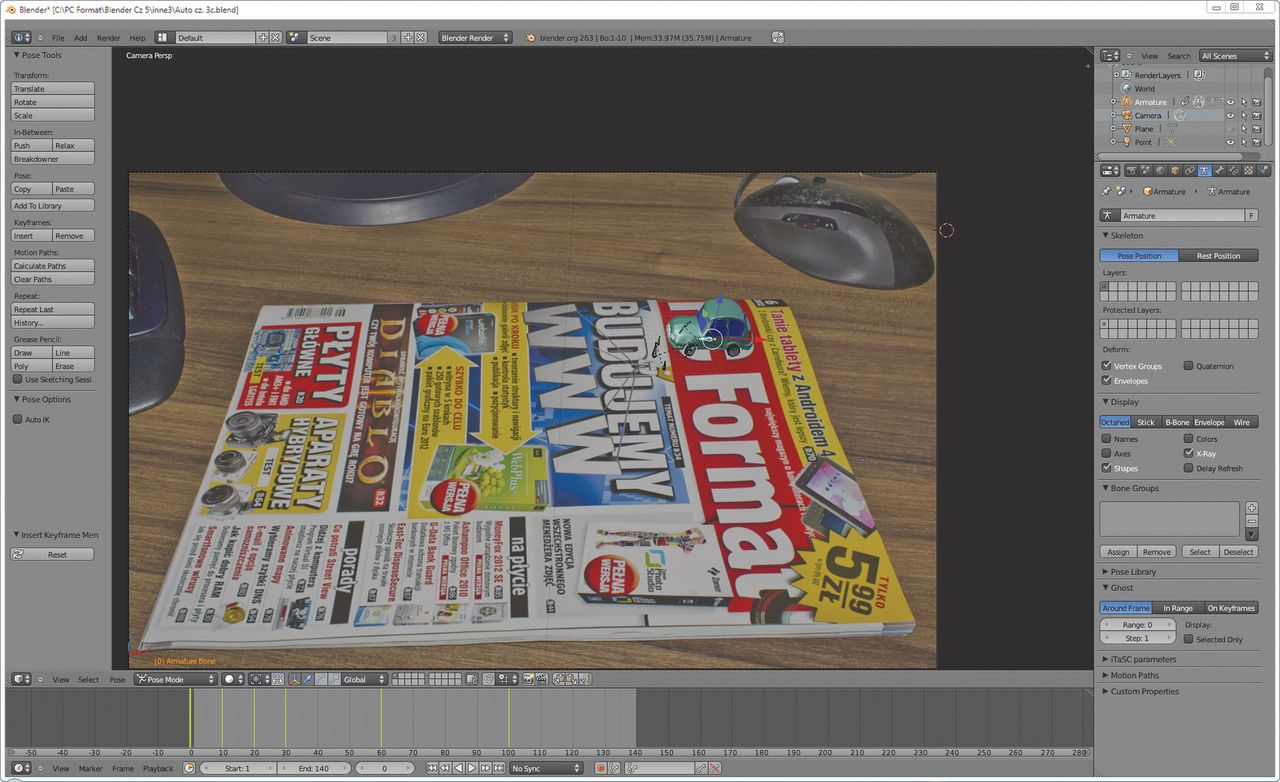Viewport: 1280px width, 782px height.
Task: Click play reverse button in timeline
Action: click(459, 768)
